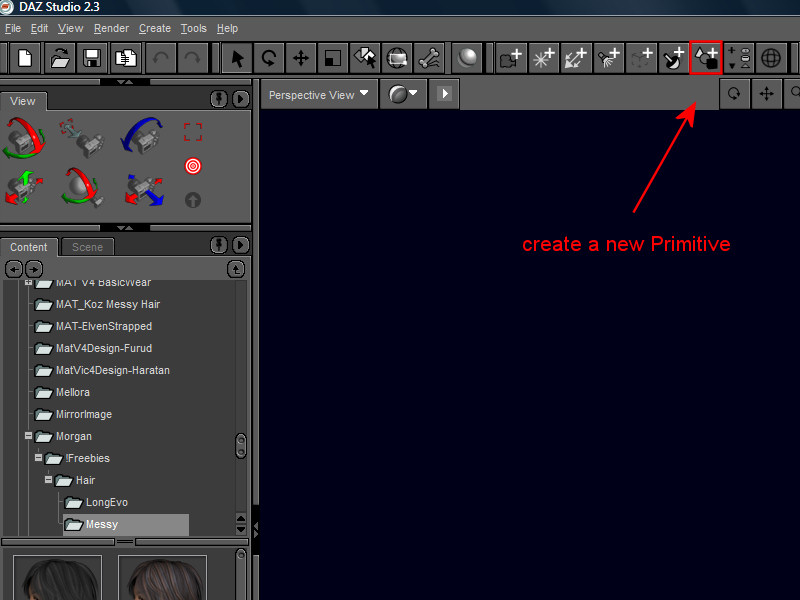Create a new null object
800x600 pixels.
coord(641,58)
